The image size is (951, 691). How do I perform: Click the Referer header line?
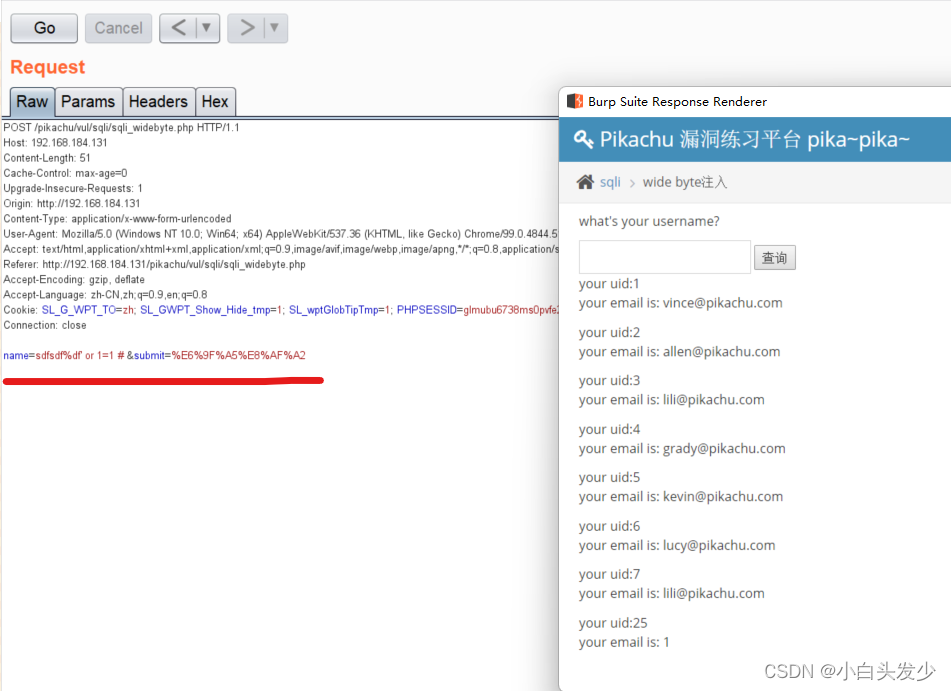click(x=155, y=264)
